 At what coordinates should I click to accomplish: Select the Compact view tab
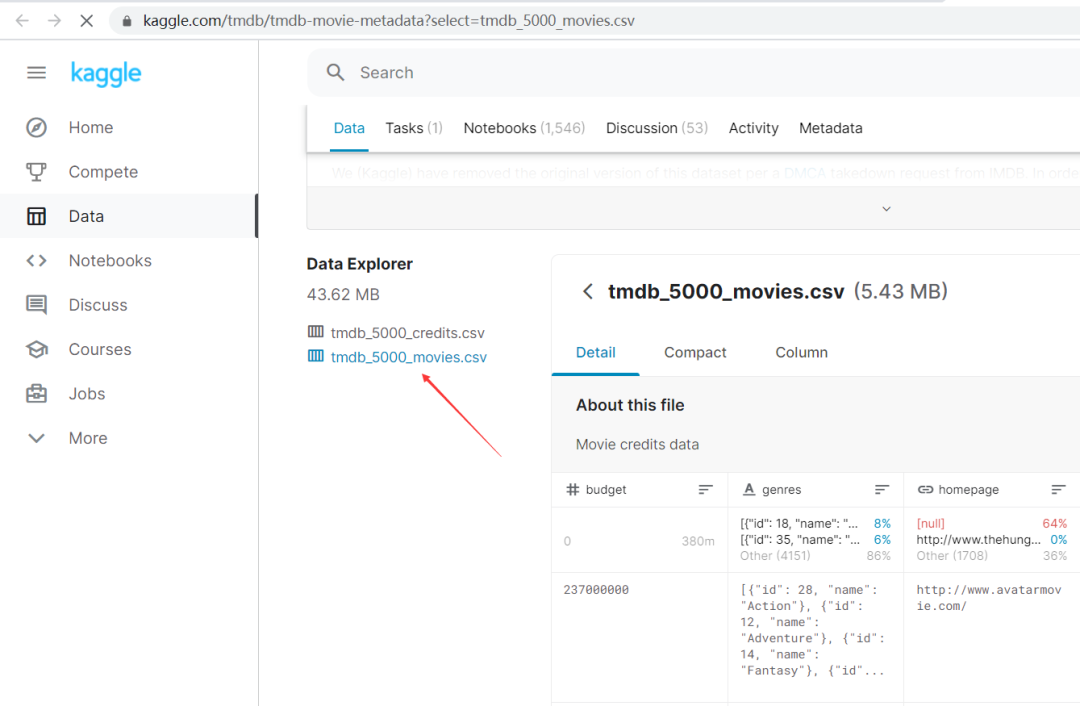click(x=695, y=353)
